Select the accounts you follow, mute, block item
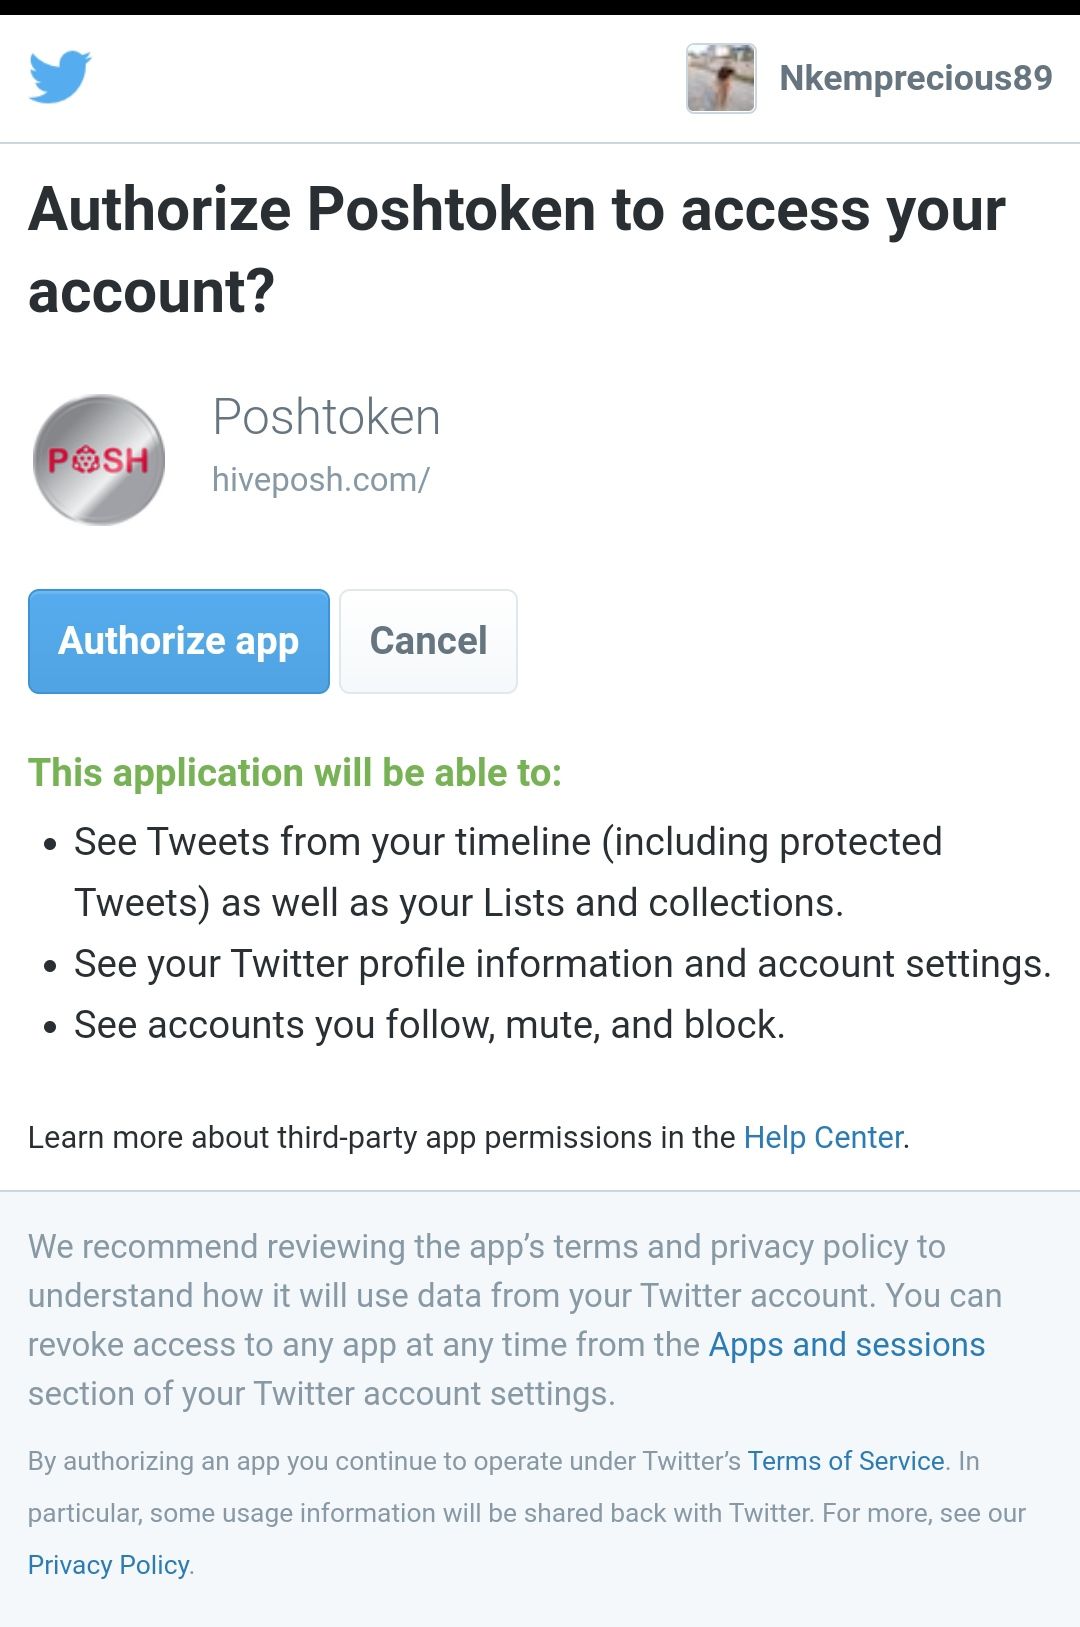Image resolution: width=1080 pixels, height=1627 pixels. tap(430, 1025)
